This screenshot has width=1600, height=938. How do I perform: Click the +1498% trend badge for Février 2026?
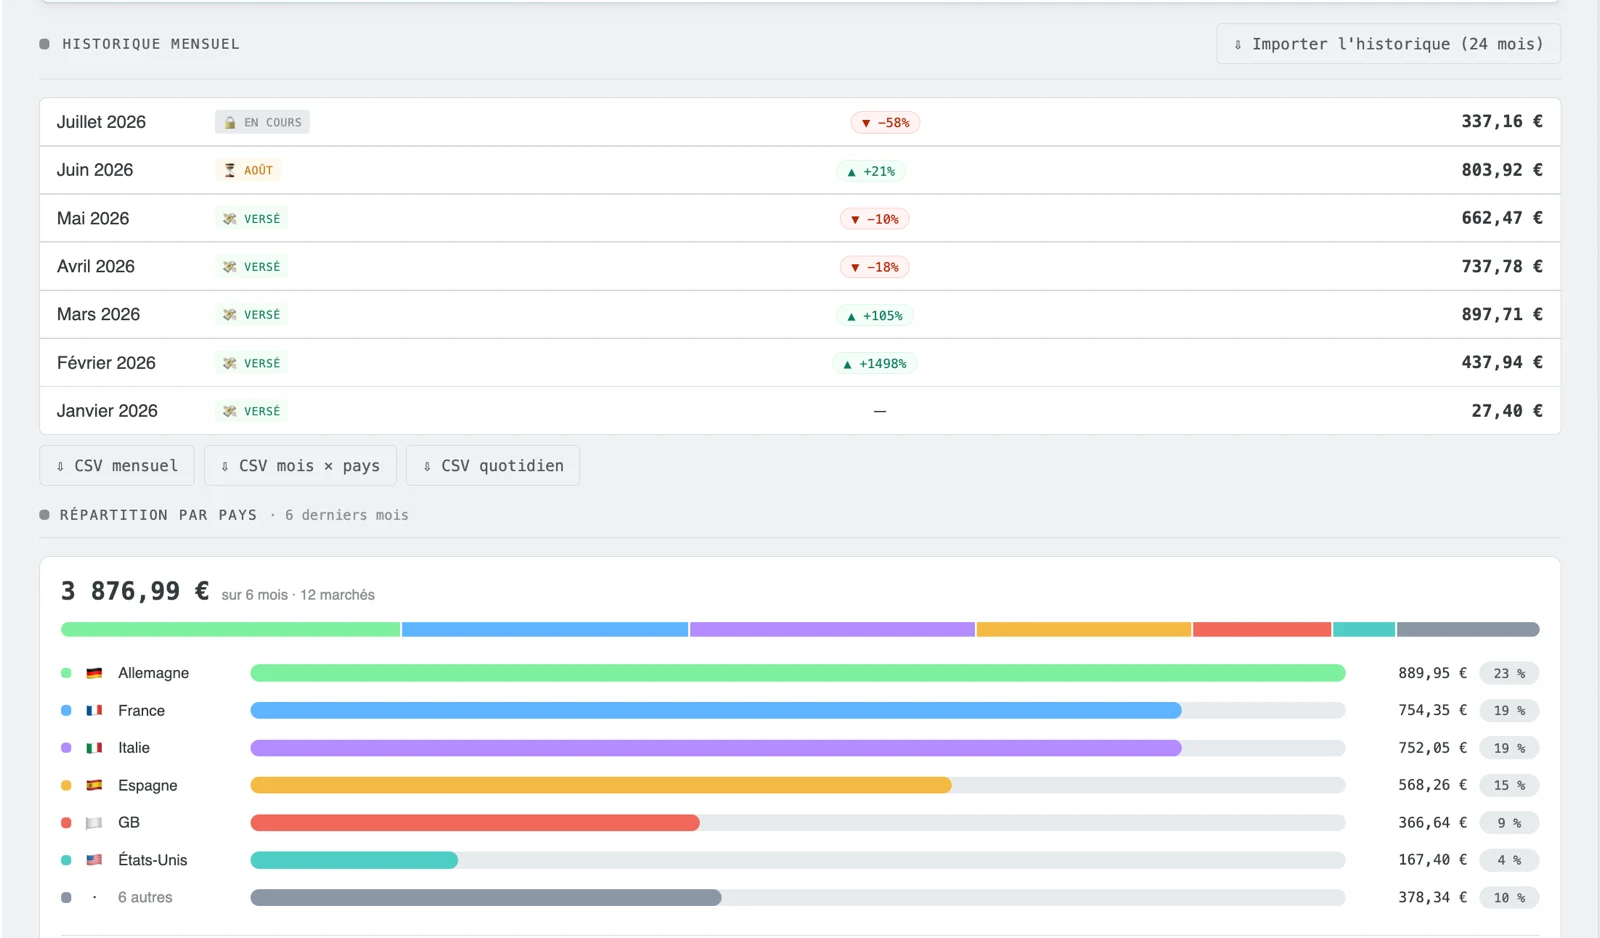coord(875,363)
